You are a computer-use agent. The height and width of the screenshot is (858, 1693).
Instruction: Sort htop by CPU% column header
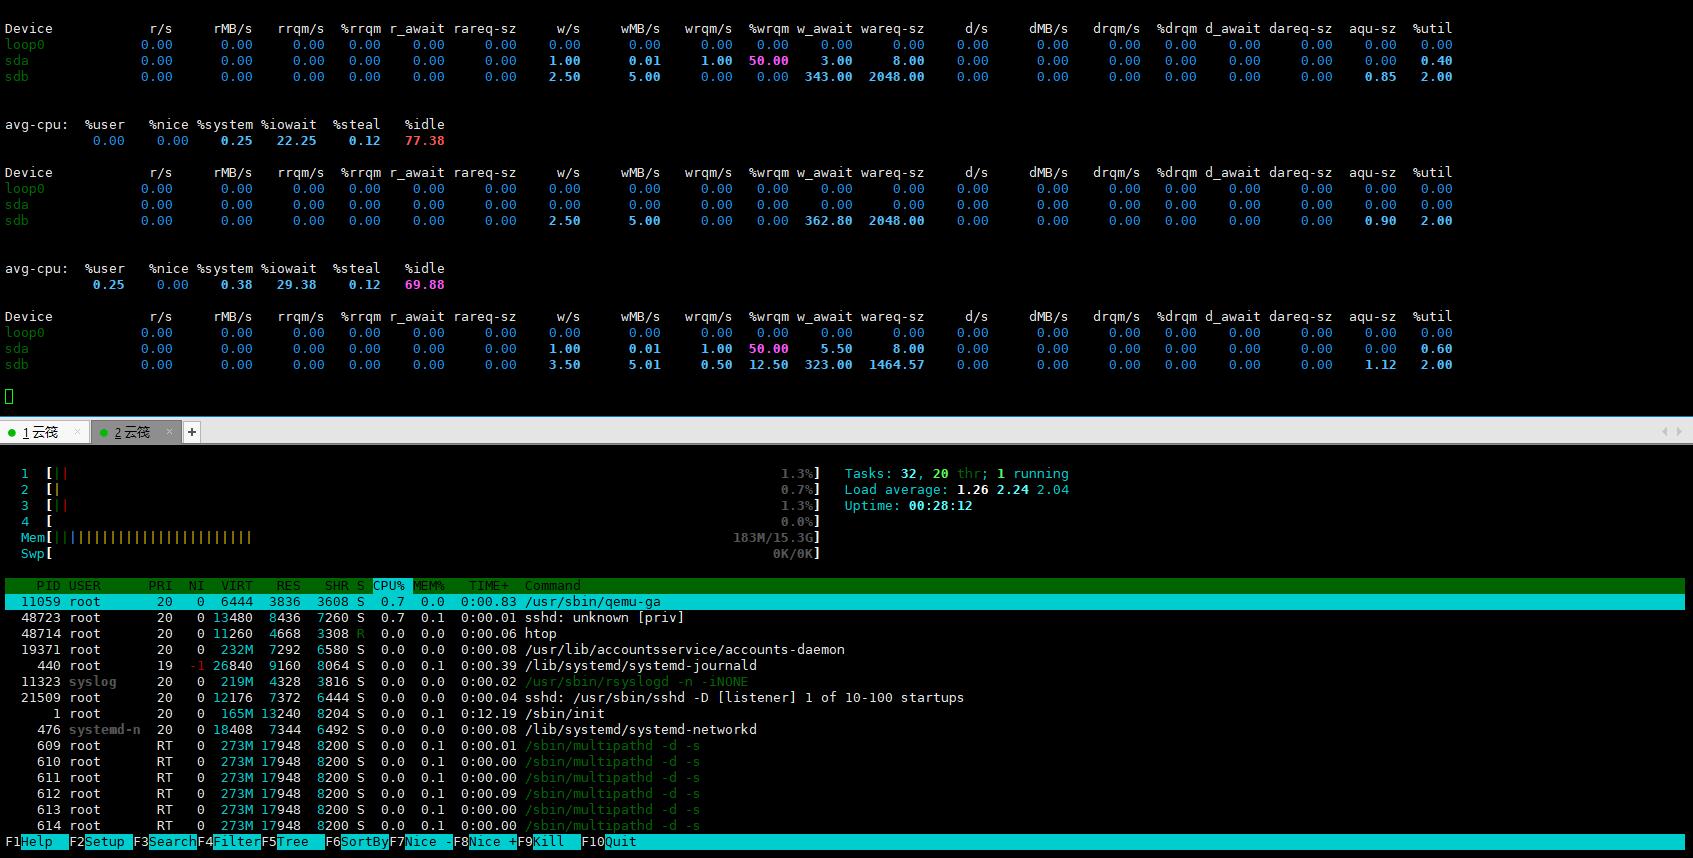389,586
